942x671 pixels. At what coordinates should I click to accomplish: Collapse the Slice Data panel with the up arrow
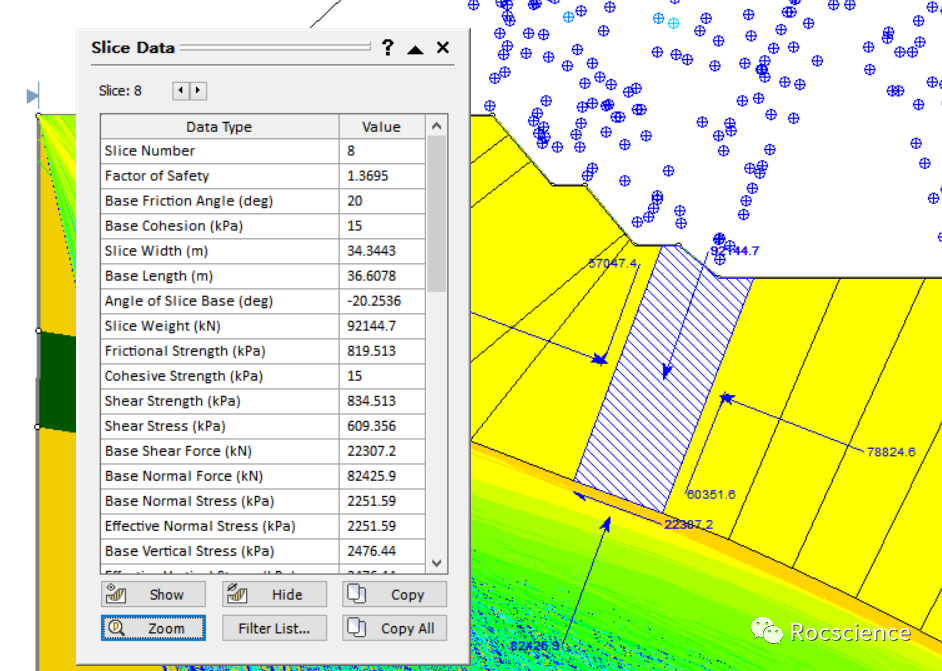point(416,48)
